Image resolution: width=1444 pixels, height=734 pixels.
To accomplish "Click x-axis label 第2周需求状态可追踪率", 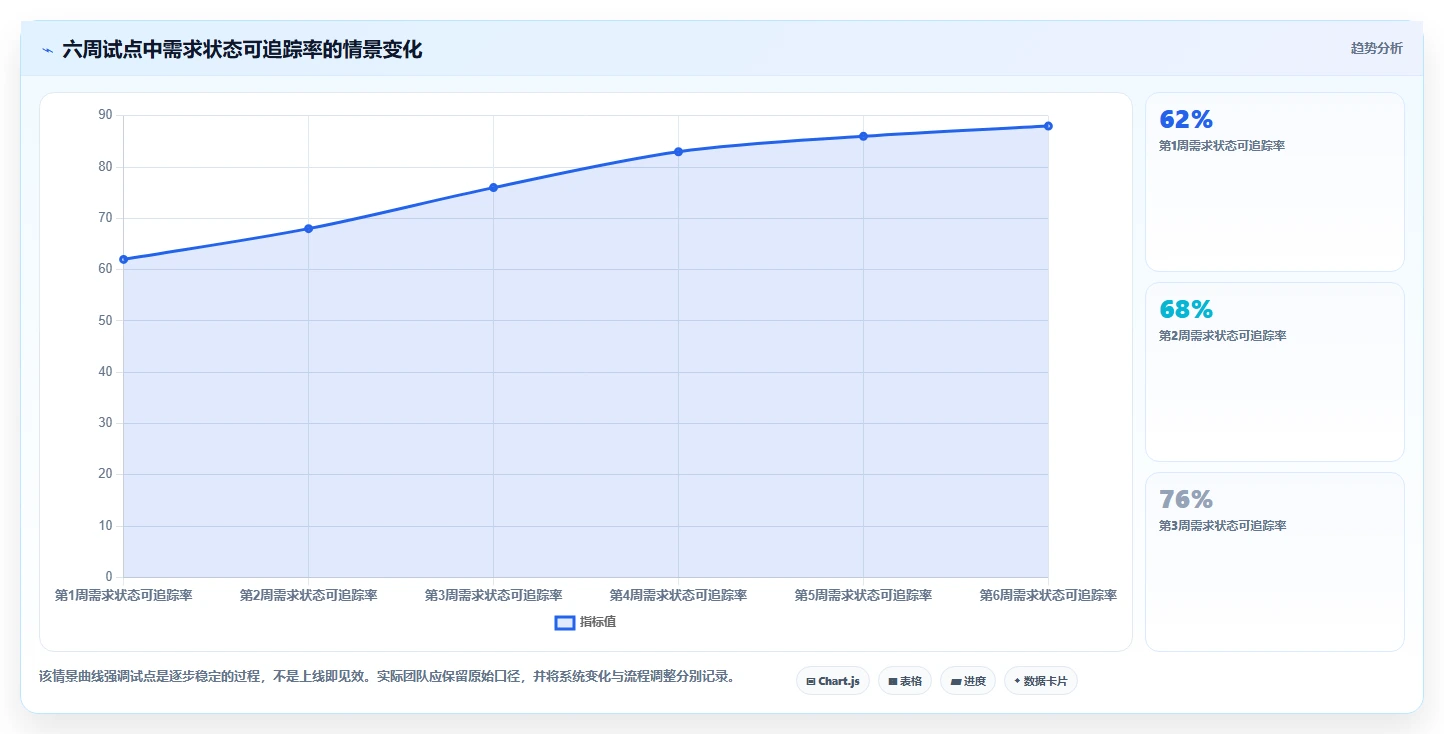I will point(308,595).
